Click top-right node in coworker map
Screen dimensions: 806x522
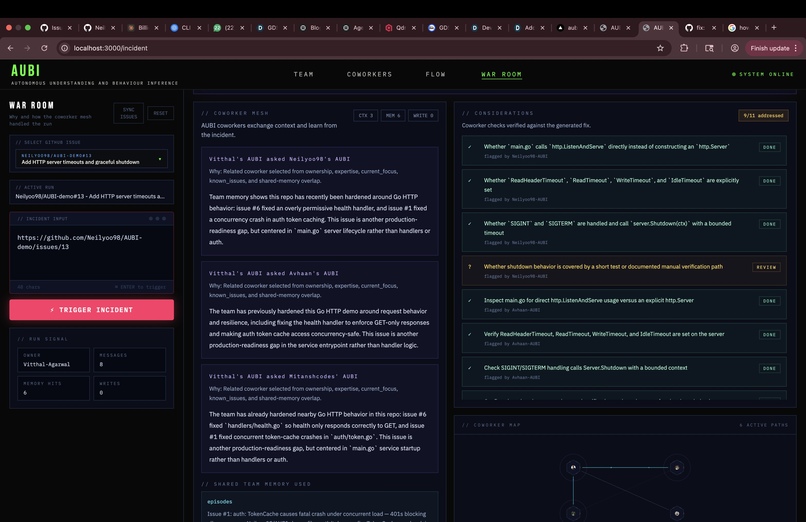coord(676,468)
